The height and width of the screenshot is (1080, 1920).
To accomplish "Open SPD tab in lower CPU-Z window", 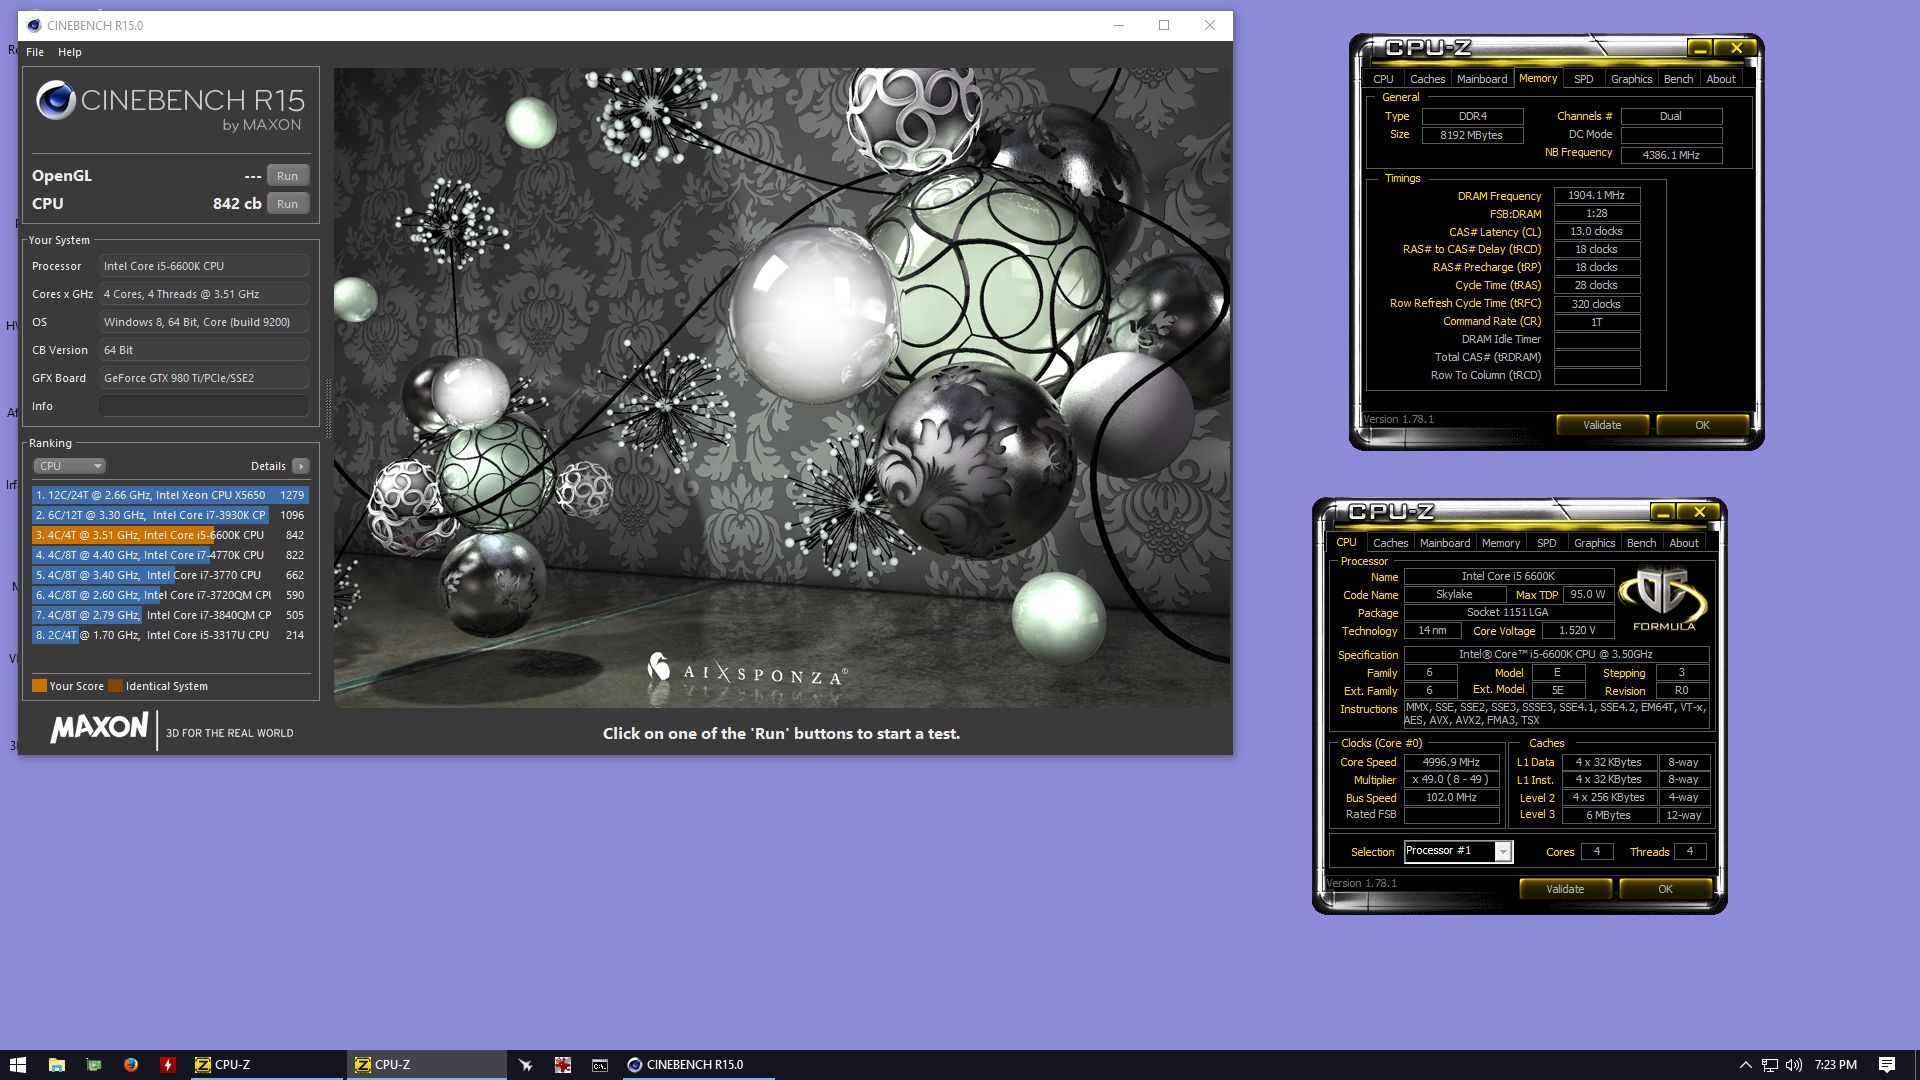I will point(1547,543).
